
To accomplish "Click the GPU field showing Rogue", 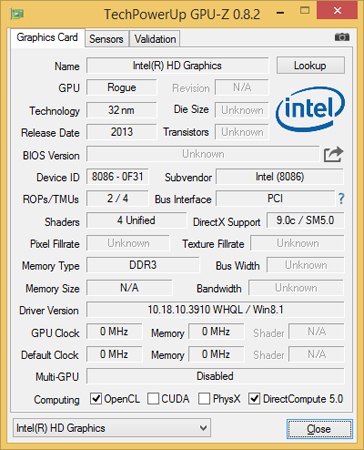I will click(122, 87).
